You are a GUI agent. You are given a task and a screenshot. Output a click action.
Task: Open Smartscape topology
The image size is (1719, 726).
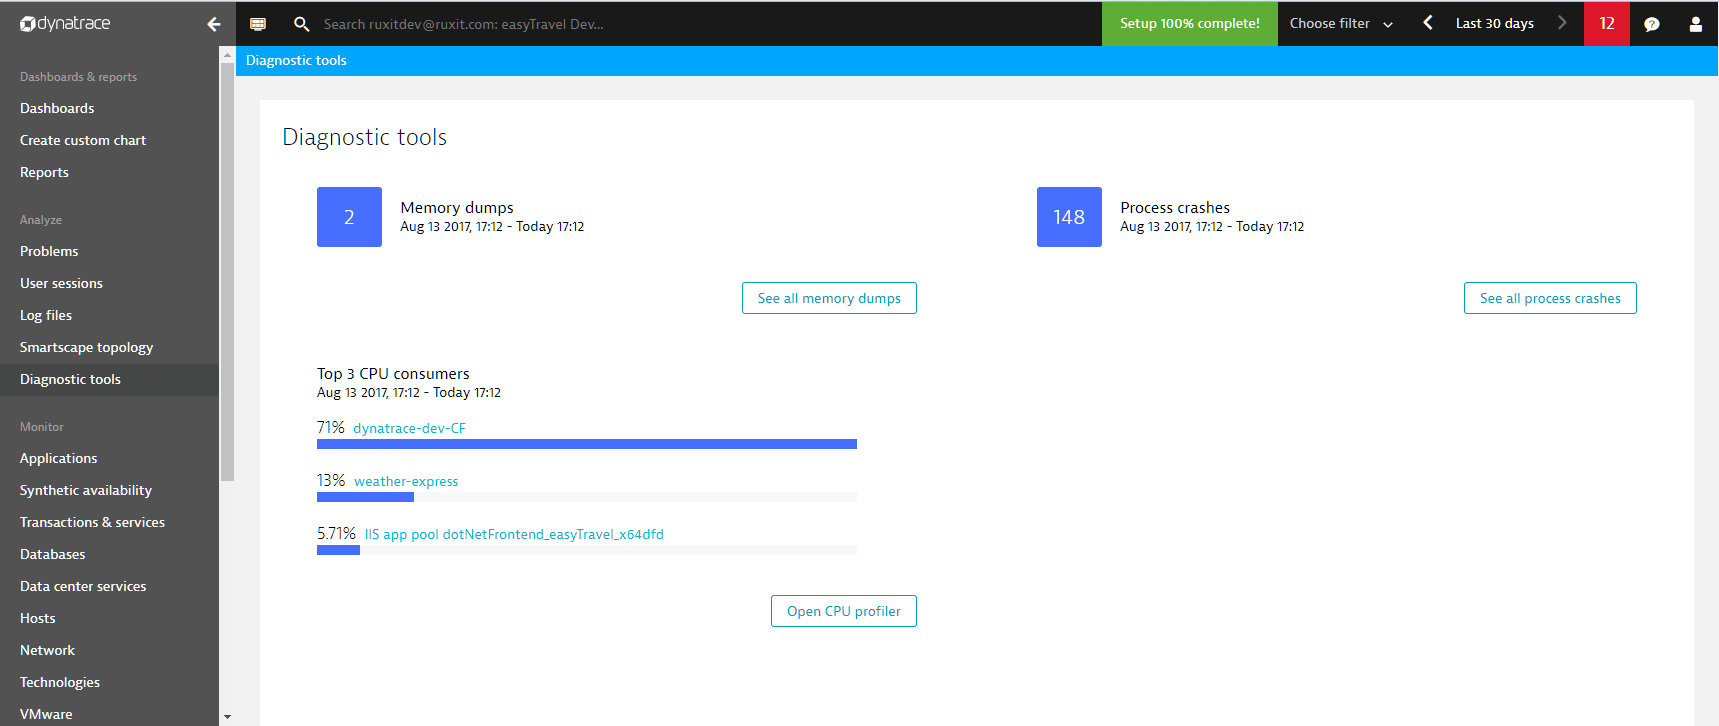pyautogui.click(x=86, y=347)
